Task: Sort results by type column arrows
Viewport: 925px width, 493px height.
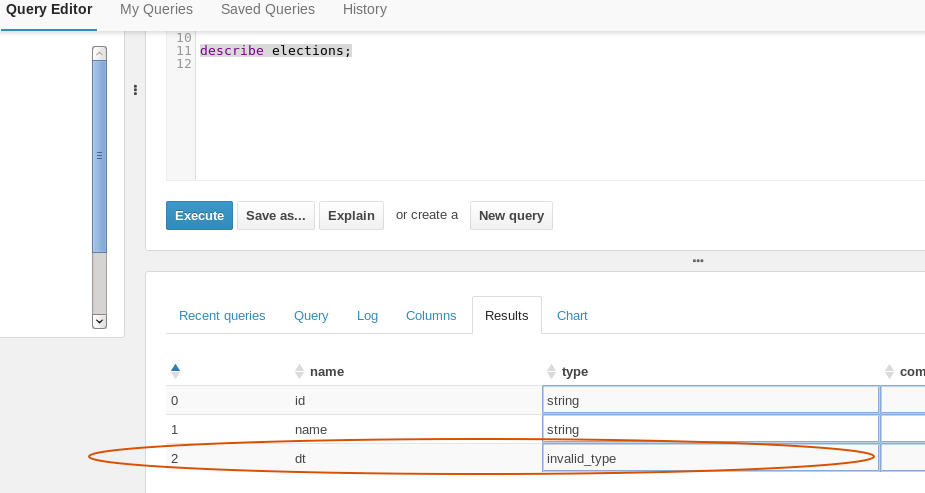Action: [551, 371]
